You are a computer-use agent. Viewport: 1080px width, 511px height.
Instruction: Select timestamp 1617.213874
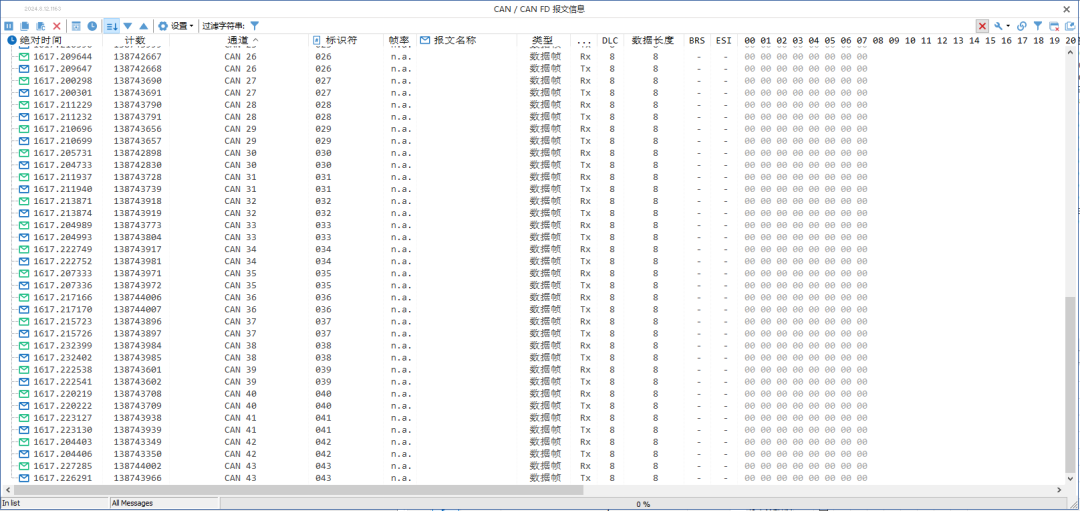[x=63, y=213]
